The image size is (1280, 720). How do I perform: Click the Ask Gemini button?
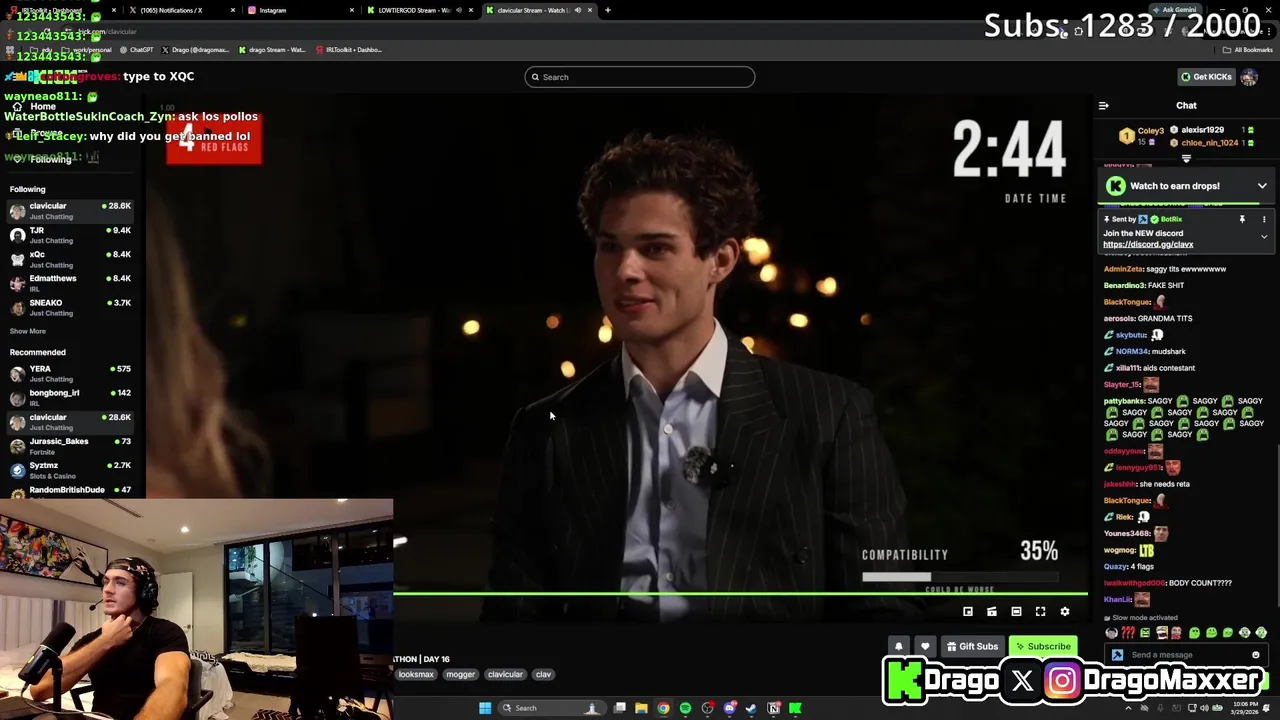coord(1174,10)
